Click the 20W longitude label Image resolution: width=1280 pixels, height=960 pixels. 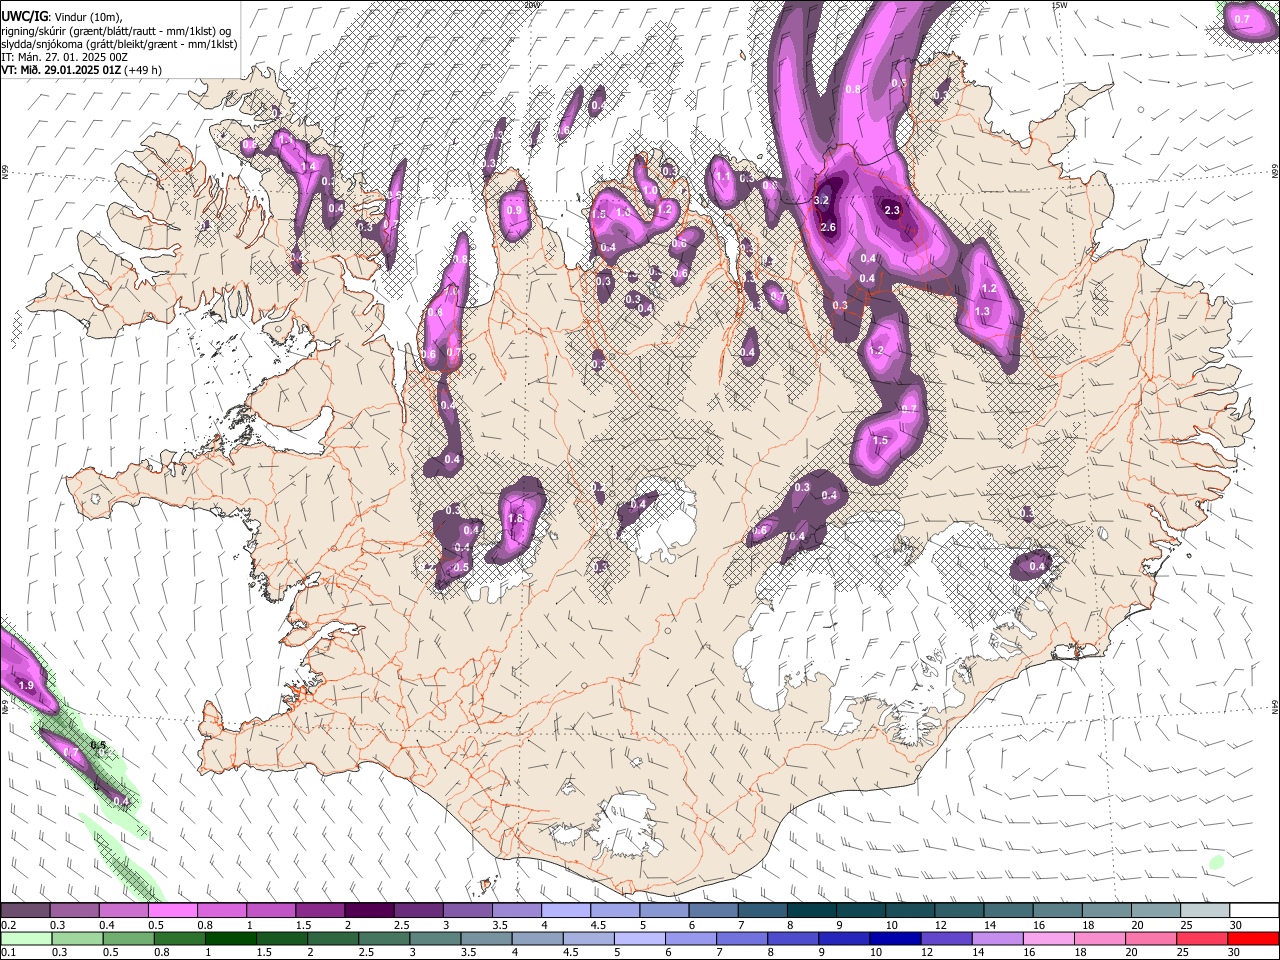[532, 4]
